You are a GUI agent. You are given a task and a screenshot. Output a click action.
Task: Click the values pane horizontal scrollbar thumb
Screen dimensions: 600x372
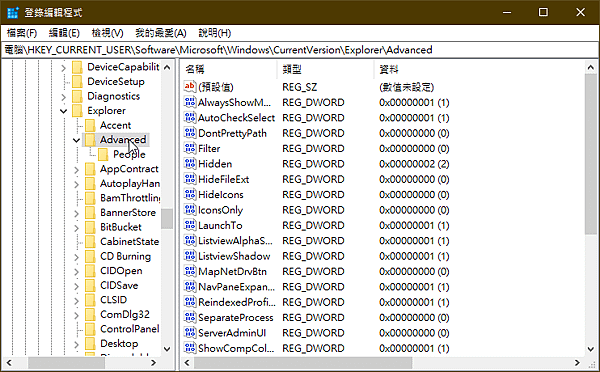pos(303,362)
